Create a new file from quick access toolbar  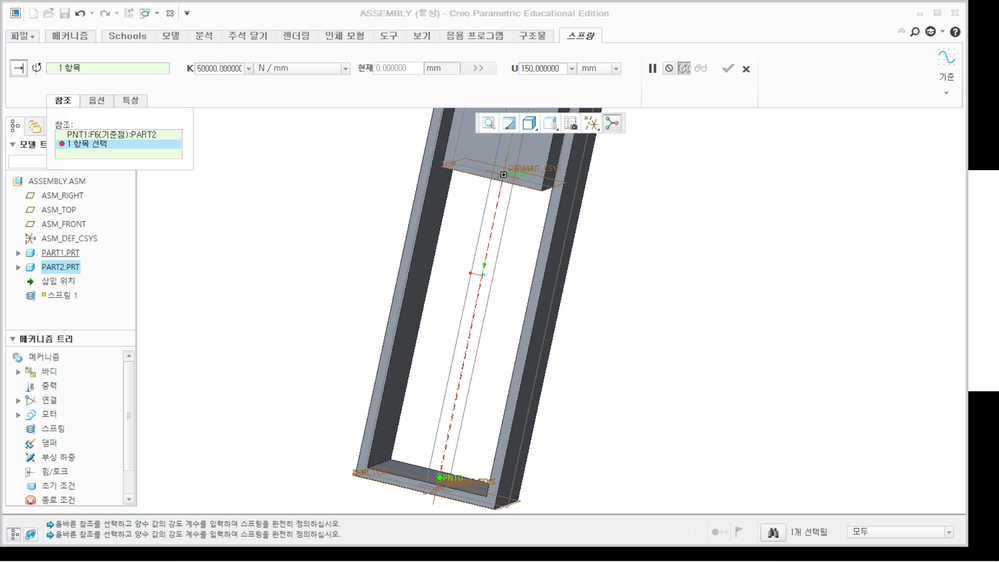click(32, 13)
